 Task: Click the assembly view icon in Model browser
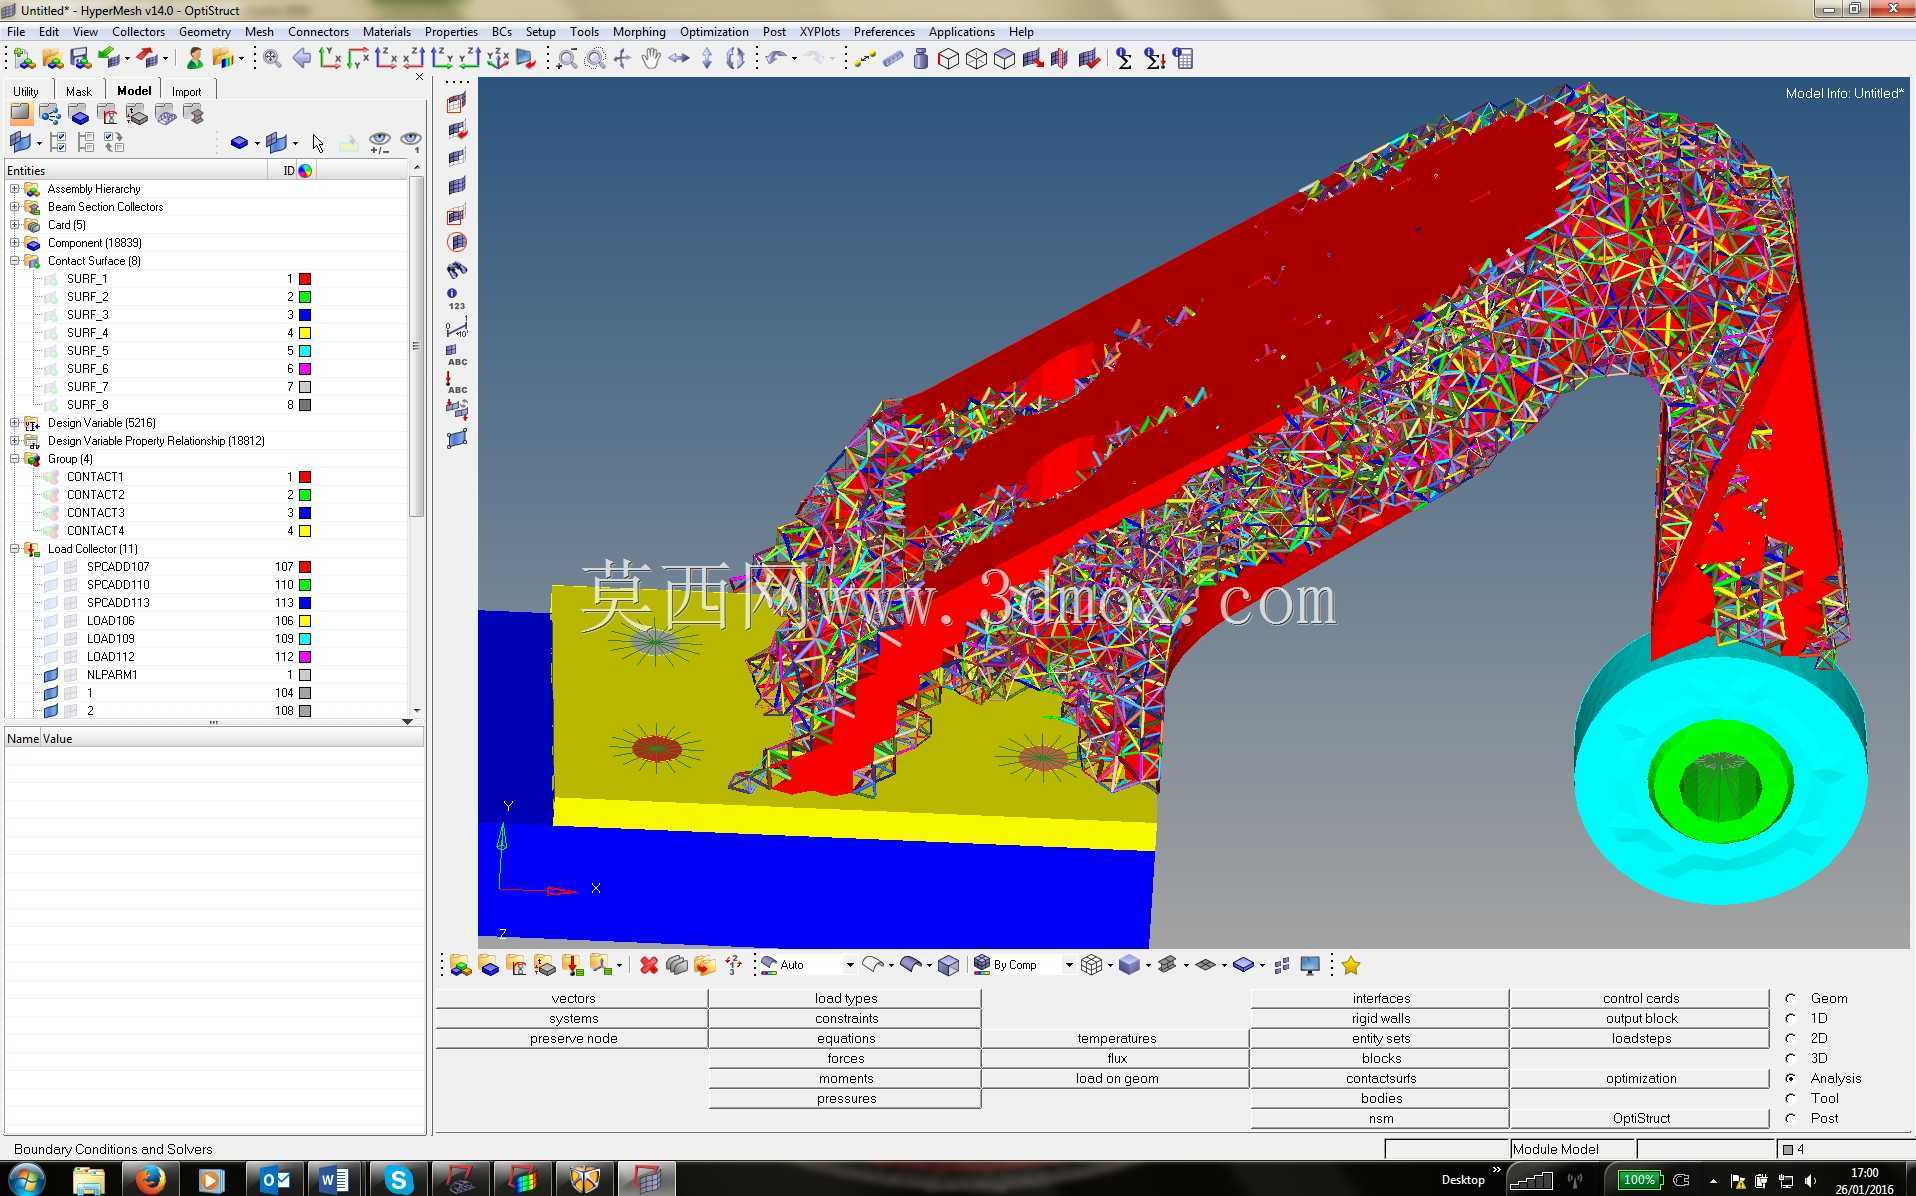click(50, 115)
